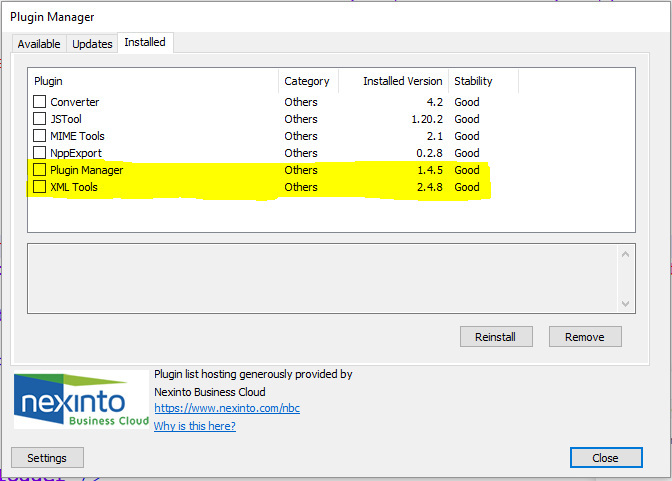Select the 'Converter' plugin name
The image size is (672, 481).
point(75,102)
